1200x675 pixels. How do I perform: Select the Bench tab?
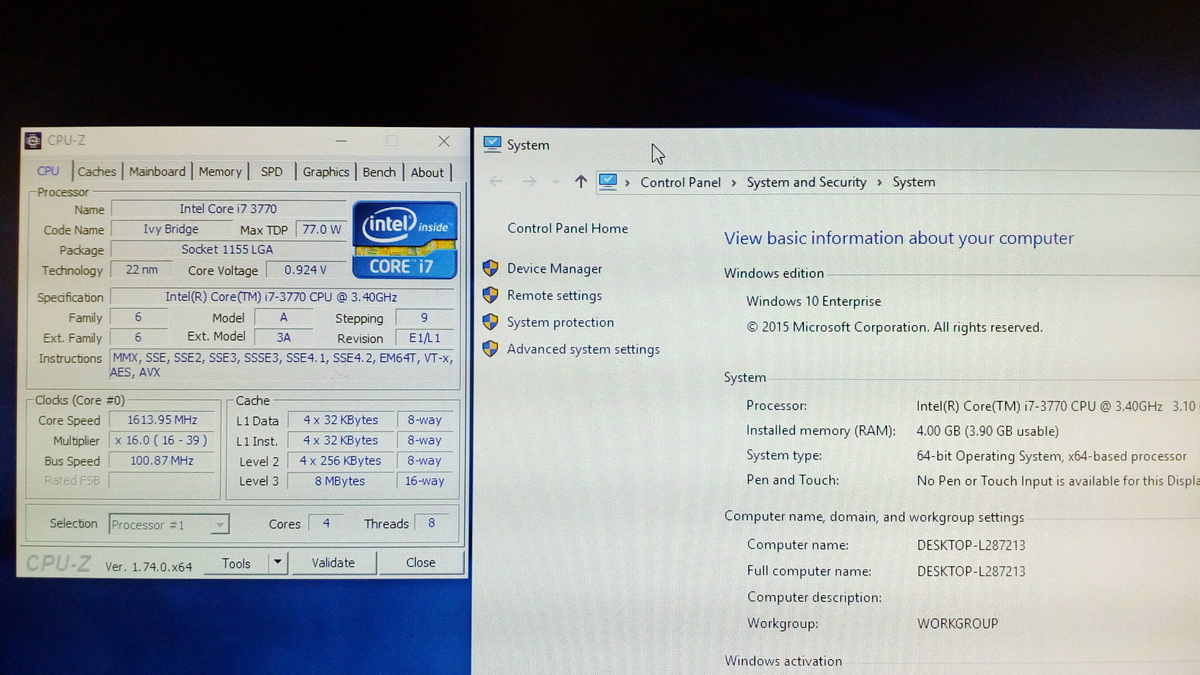[x=379, y=172]
